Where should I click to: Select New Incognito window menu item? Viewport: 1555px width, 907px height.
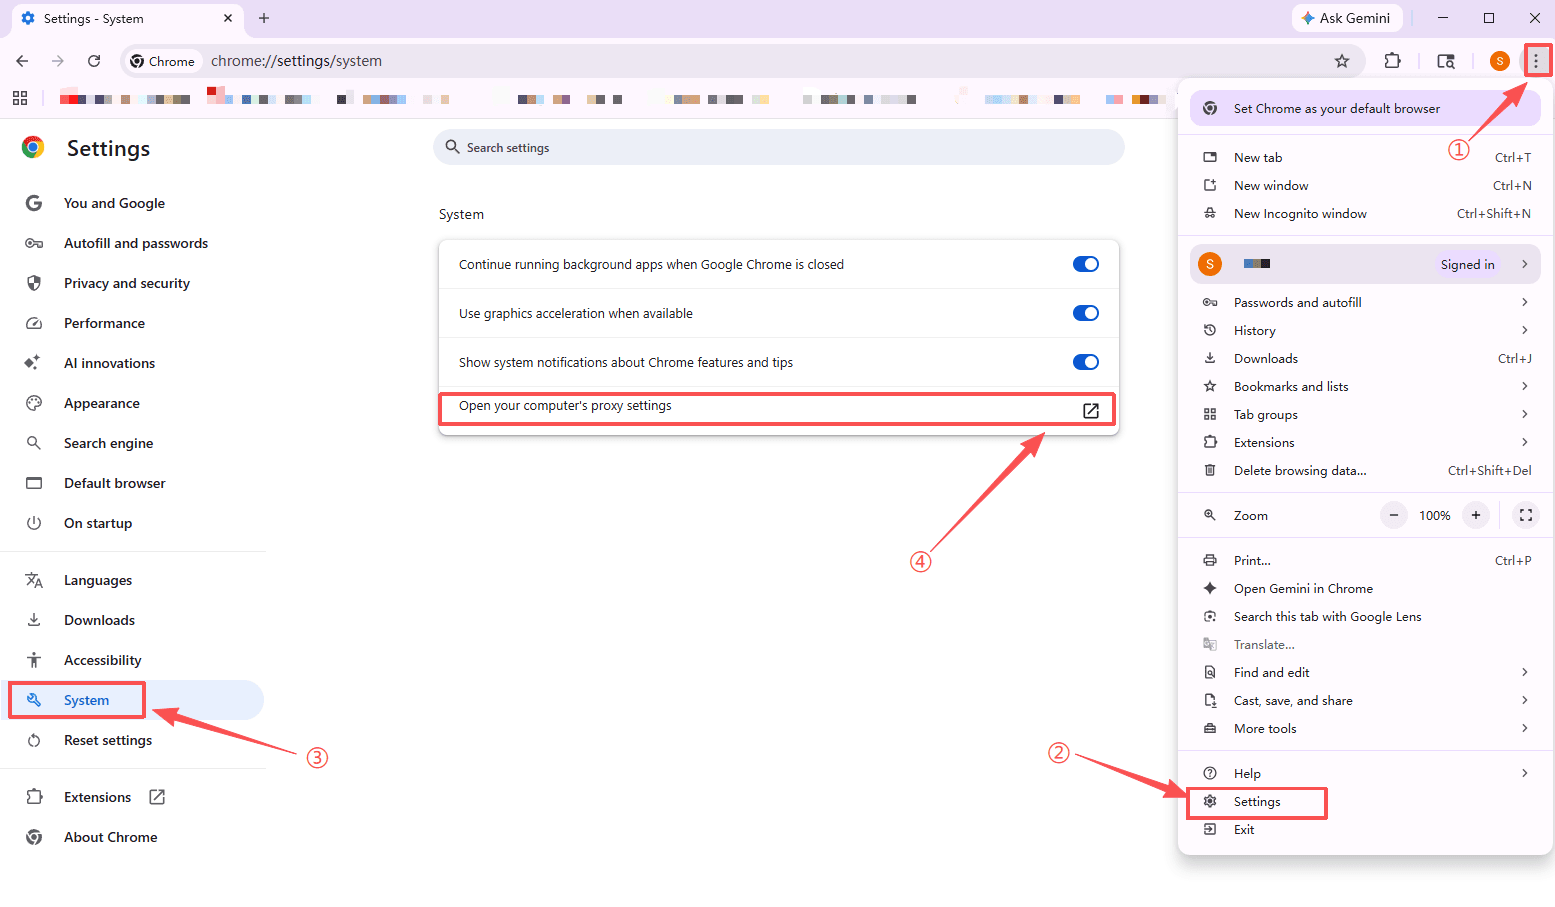[1365, 213]
